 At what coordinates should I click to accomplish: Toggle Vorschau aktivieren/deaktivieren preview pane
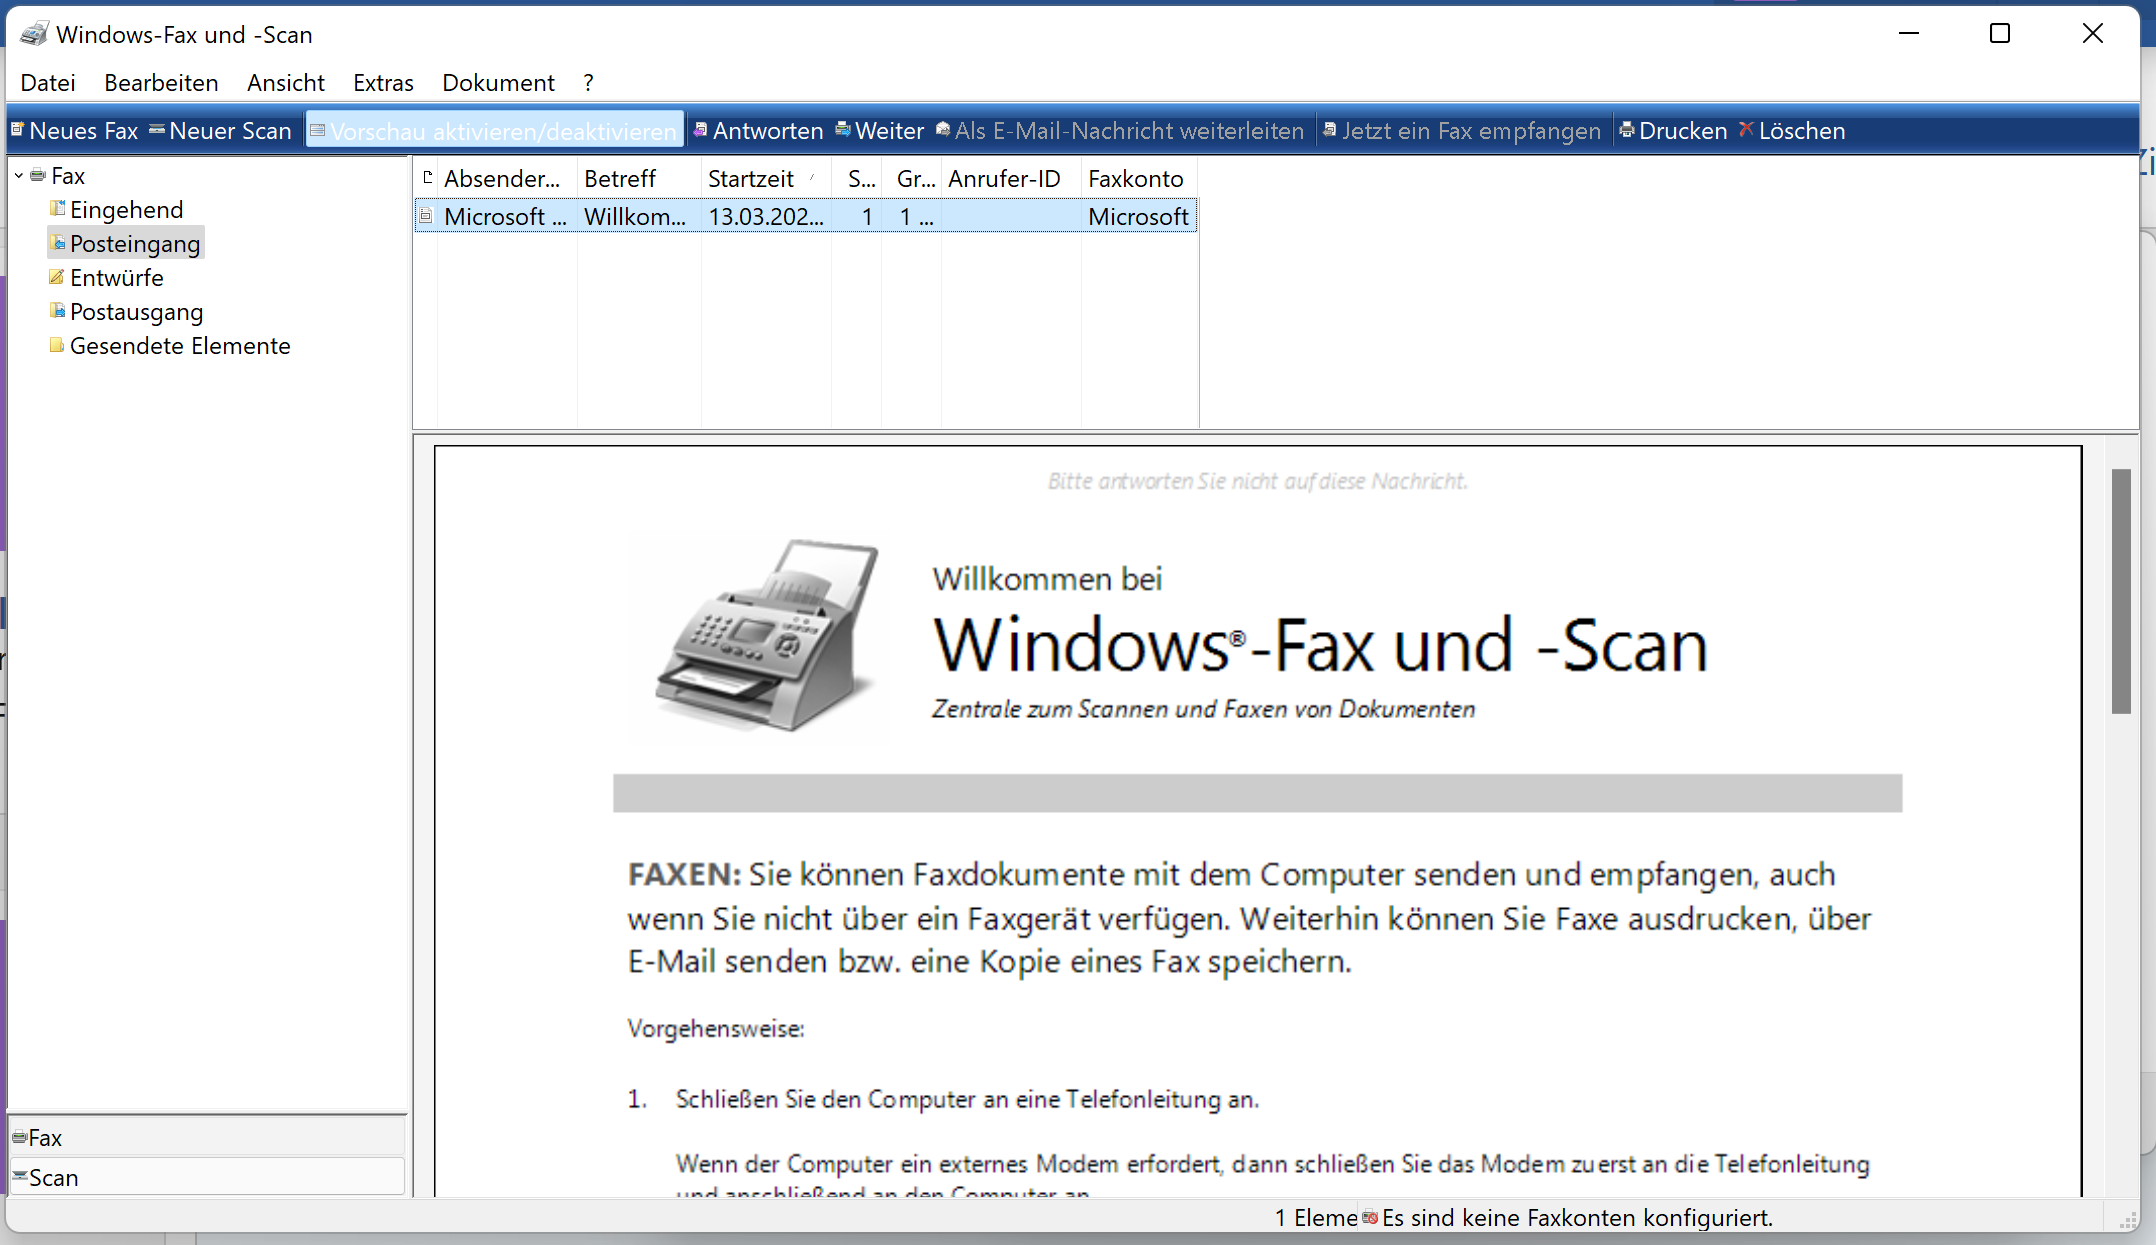tap(494, 131)
